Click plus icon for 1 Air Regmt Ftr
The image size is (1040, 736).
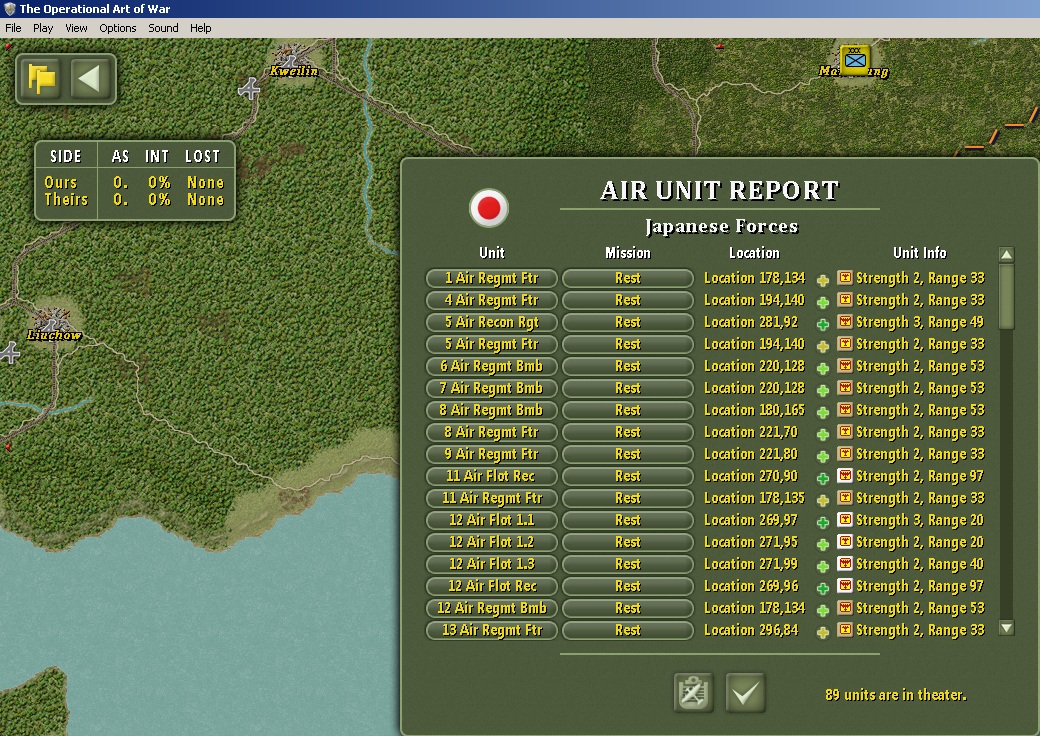tap(822, 280)
